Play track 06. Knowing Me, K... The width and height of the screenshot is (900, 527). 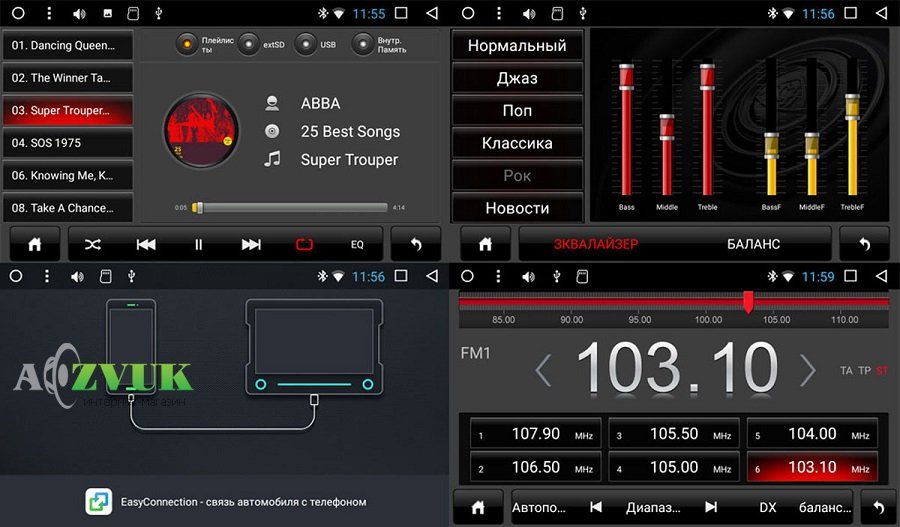[x=68, y=176]
